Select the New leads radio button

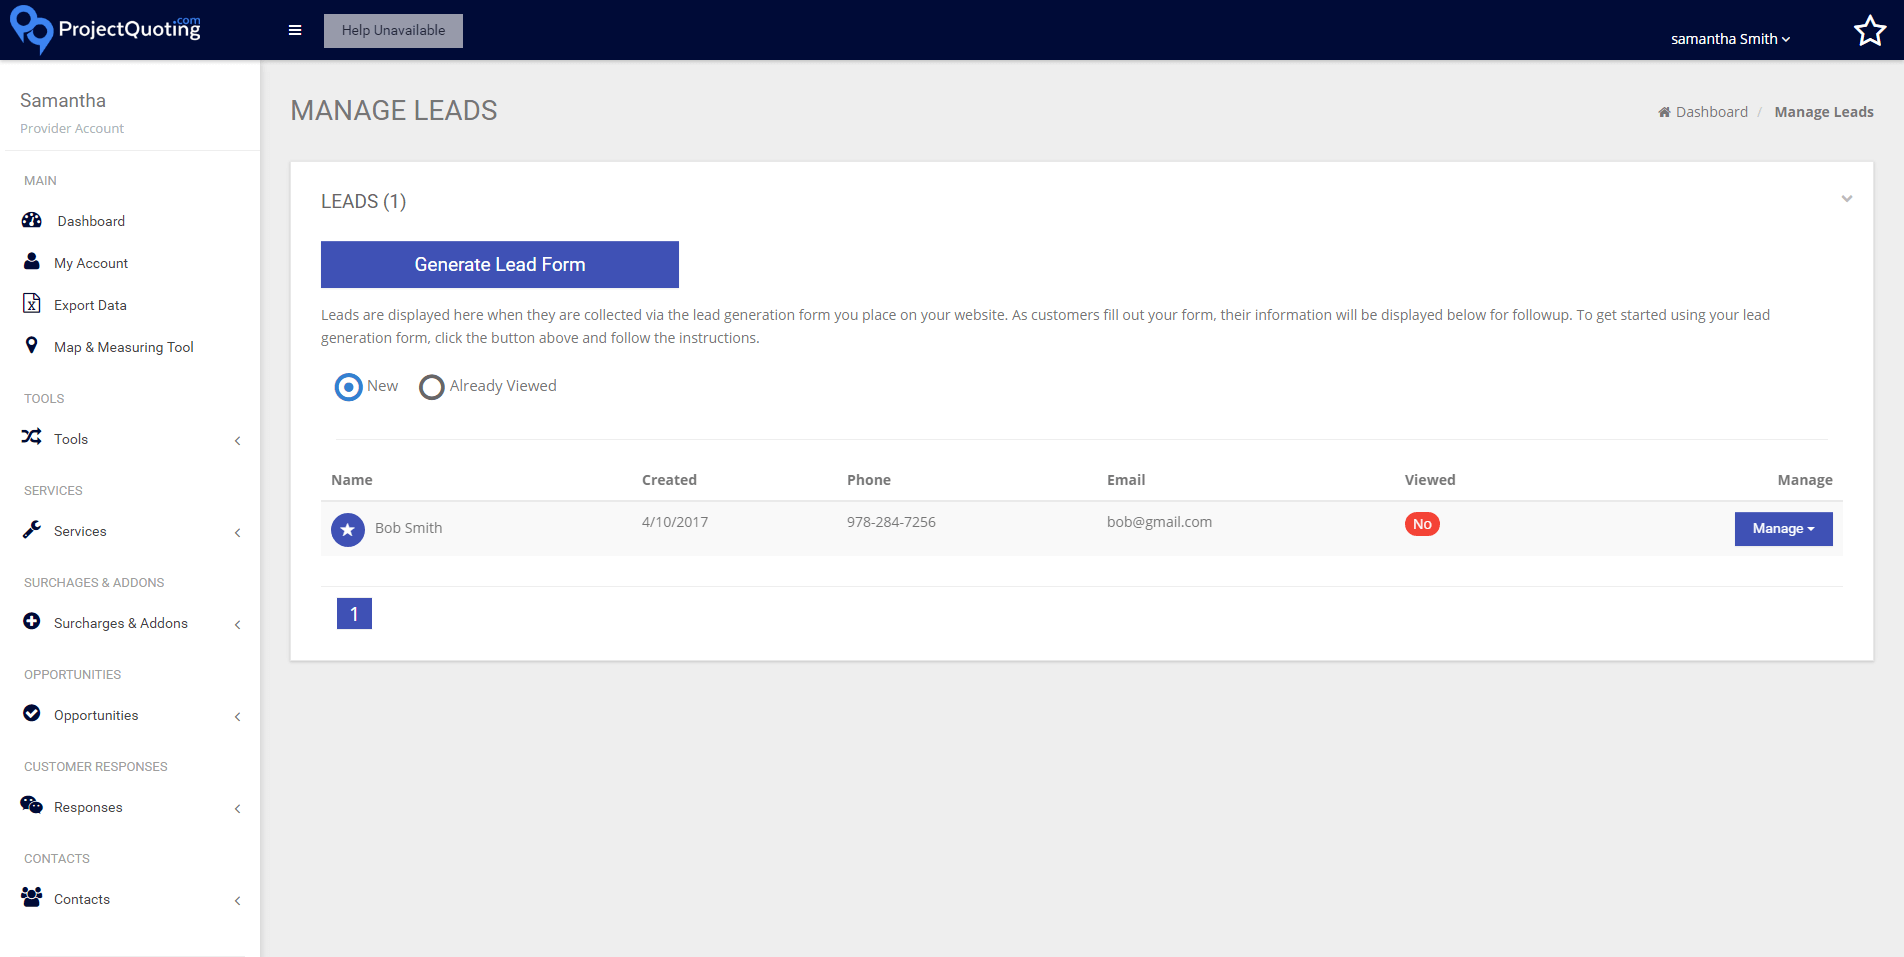coord(348,387)
